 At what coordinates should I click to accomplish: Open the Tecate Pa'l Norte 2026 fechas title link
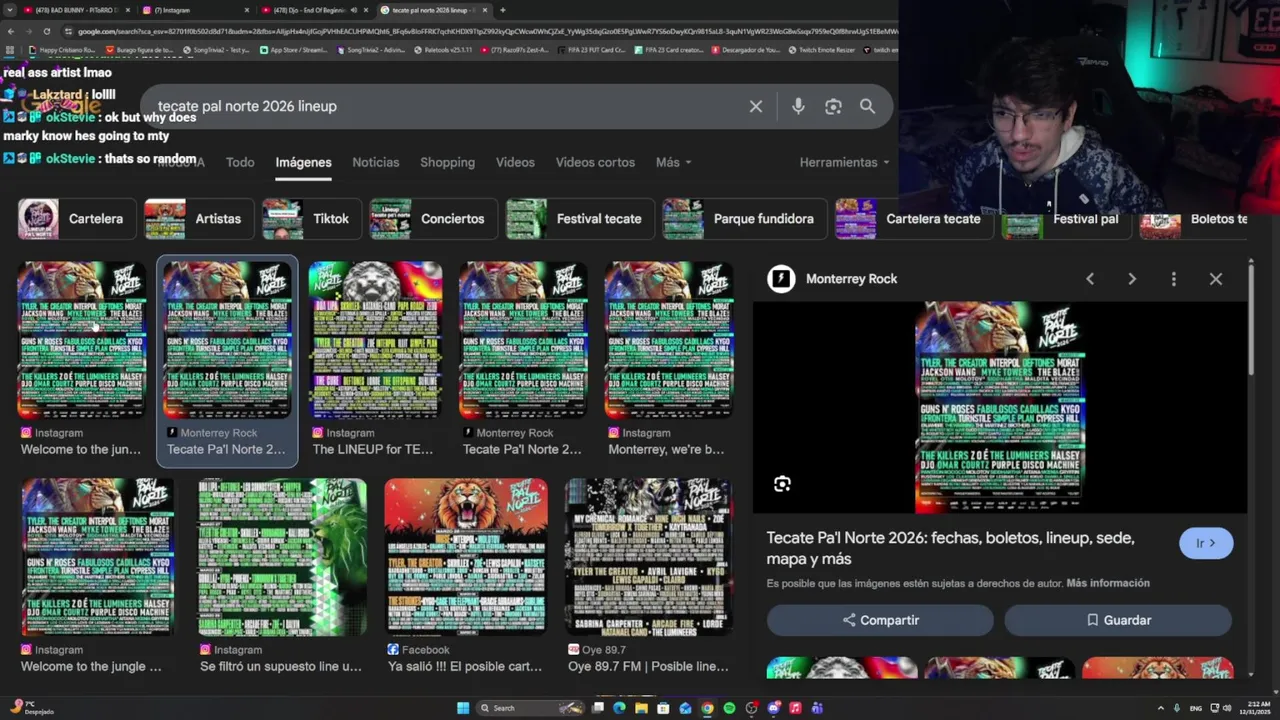pyautogui.click(x=951, y=548)
